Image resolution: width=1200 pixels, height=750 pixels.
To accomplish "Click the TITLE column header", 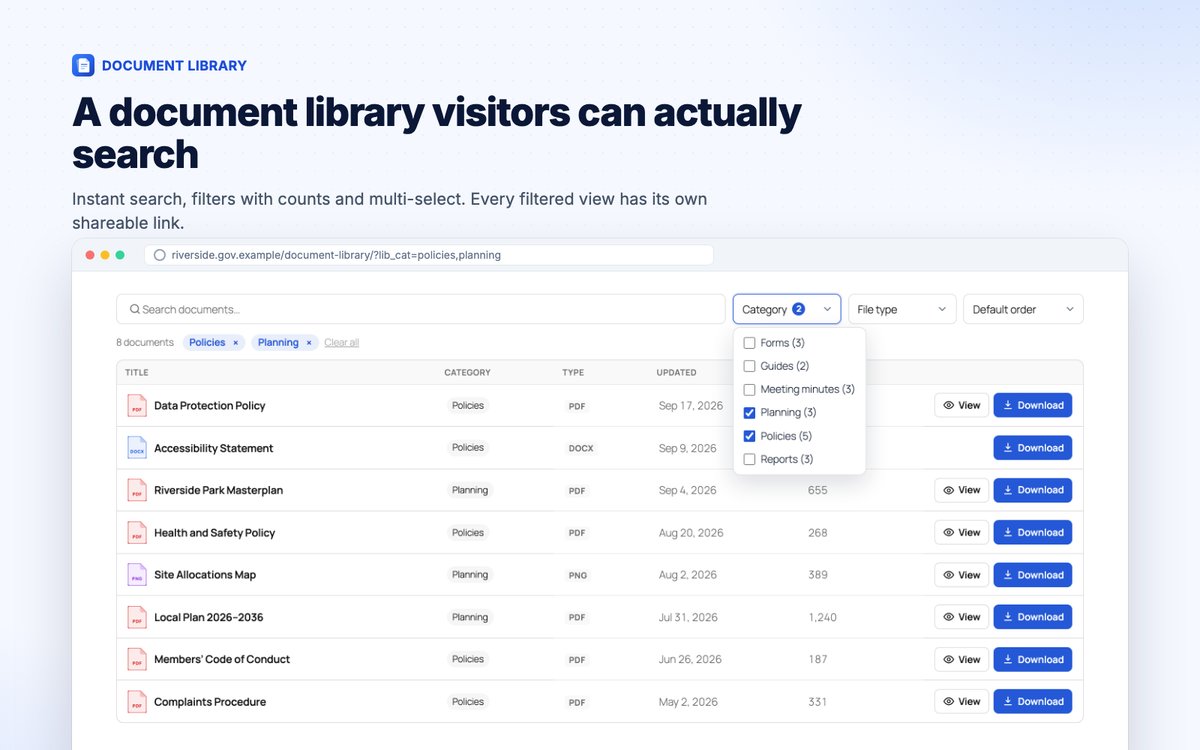I will point(137,373).
